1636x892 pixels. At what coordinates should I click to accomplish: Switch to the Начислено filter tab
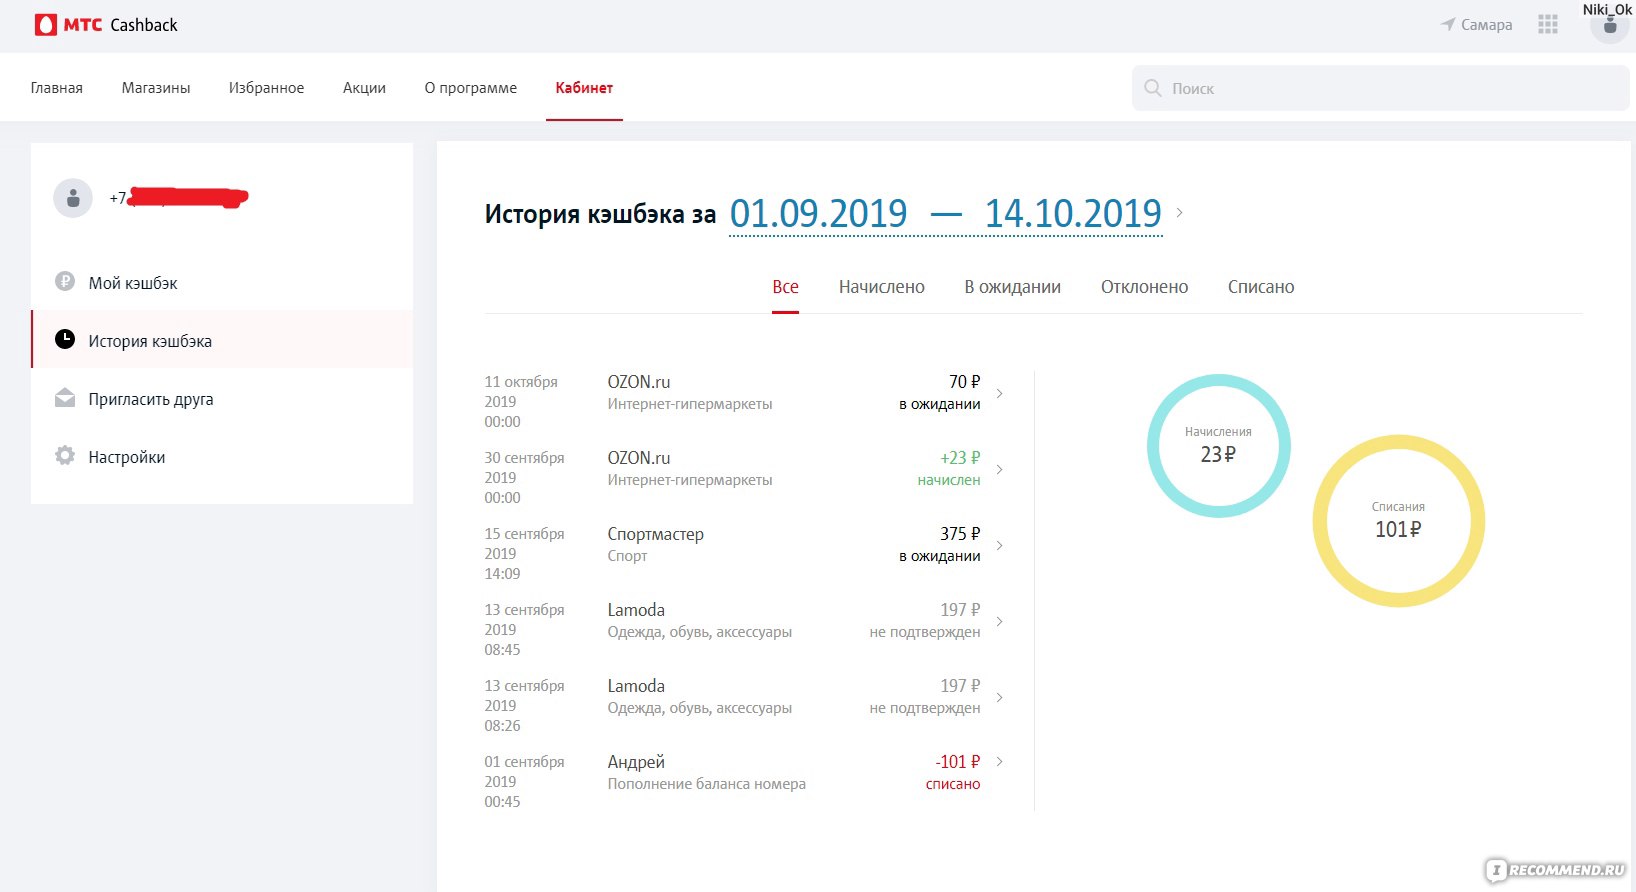[882, 287]
